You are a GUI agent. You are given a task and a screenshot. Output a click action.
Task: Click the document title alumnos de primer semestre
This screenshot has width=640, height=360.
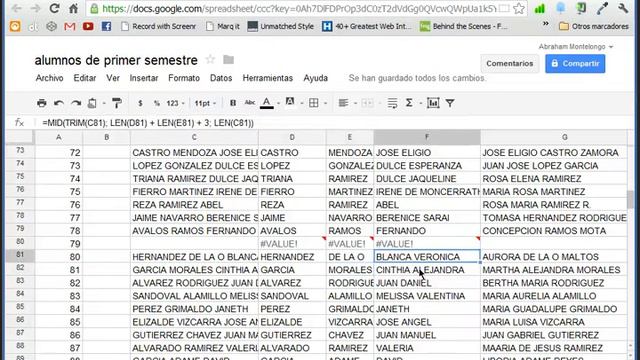coord(116,60)
